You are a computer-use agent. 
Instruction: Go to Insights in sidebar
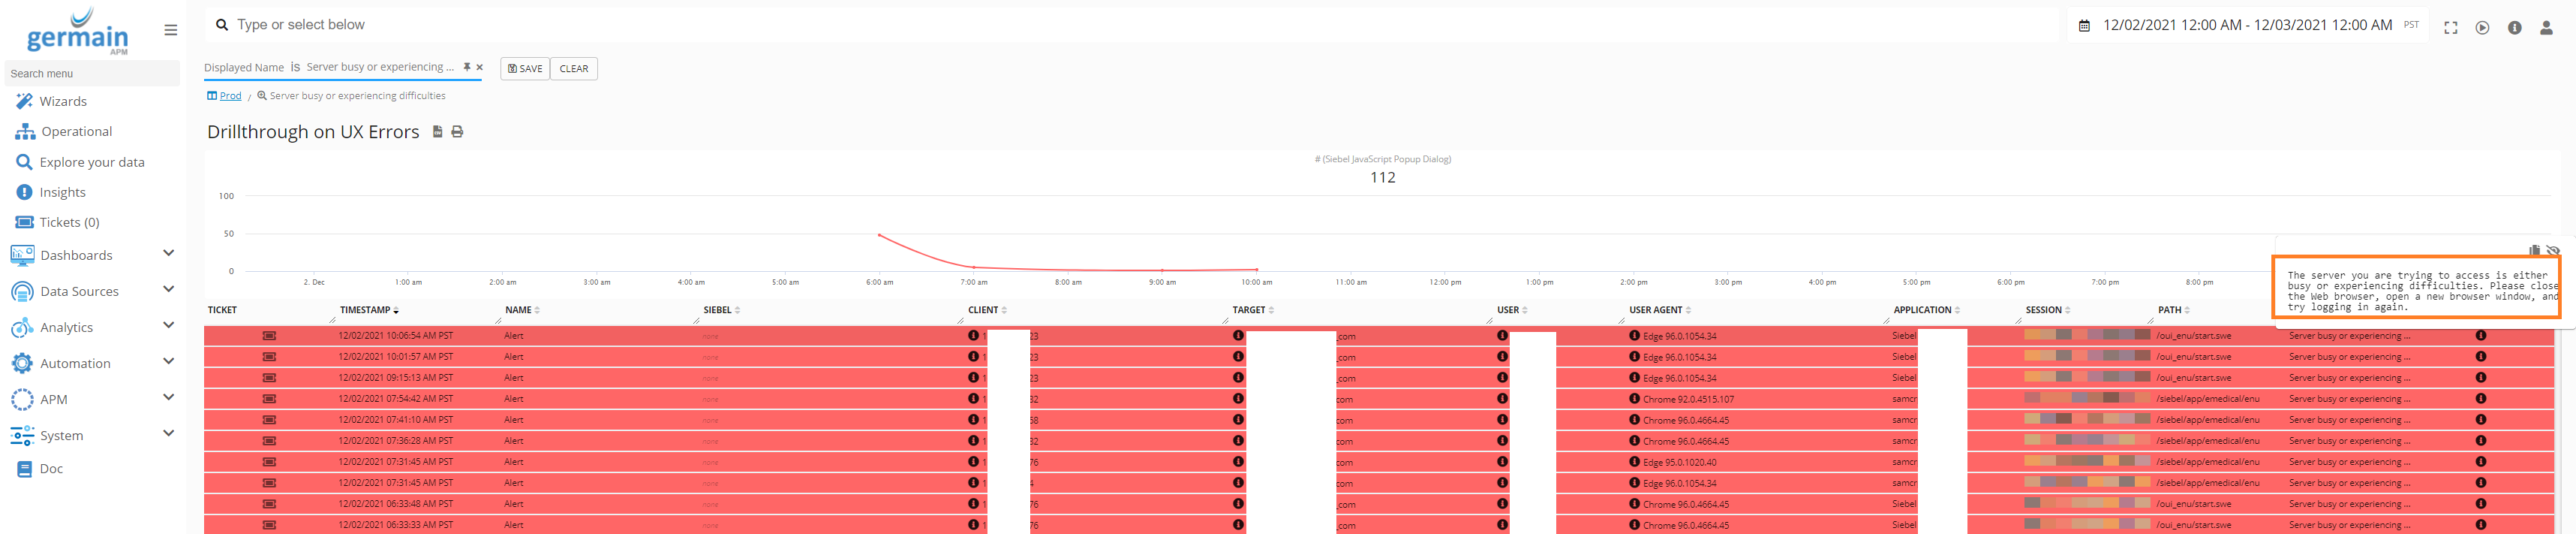(62, 192)
